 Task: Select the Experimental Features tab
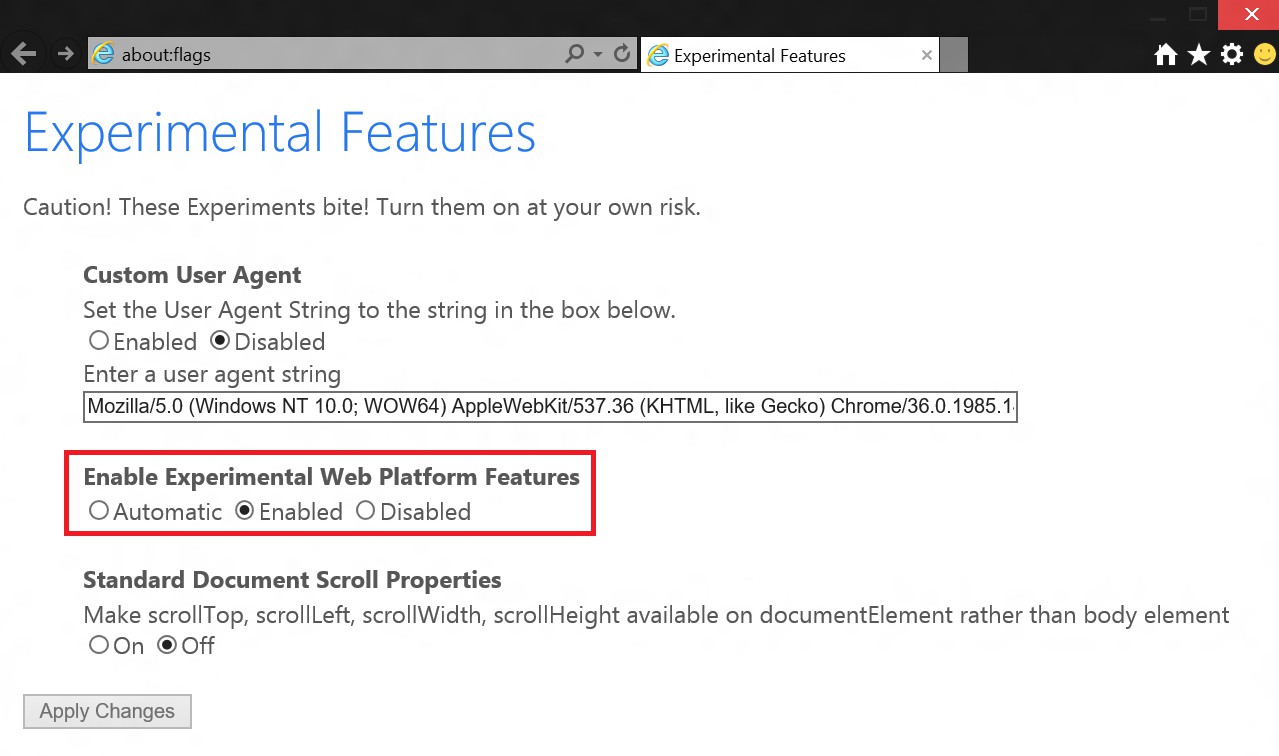[x=770, y=56]
